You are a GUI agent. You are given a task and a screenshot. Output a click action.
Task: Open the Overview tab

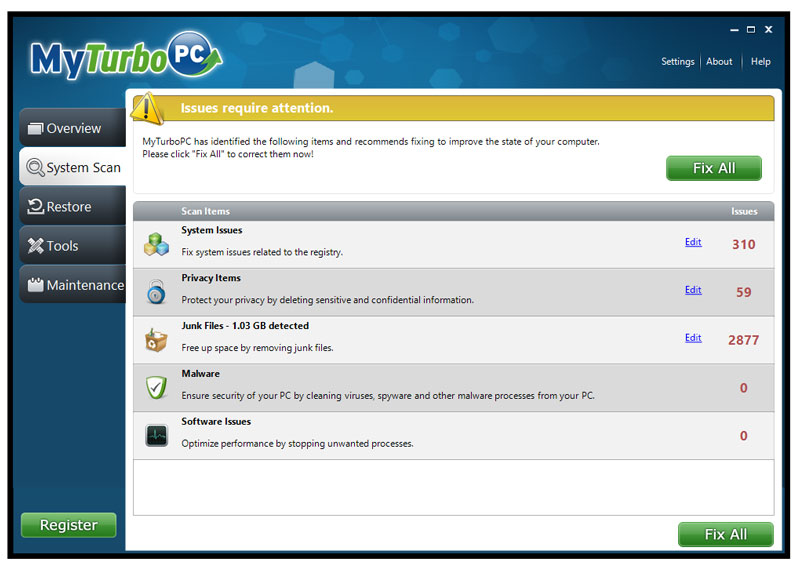[x=70, y=128]
